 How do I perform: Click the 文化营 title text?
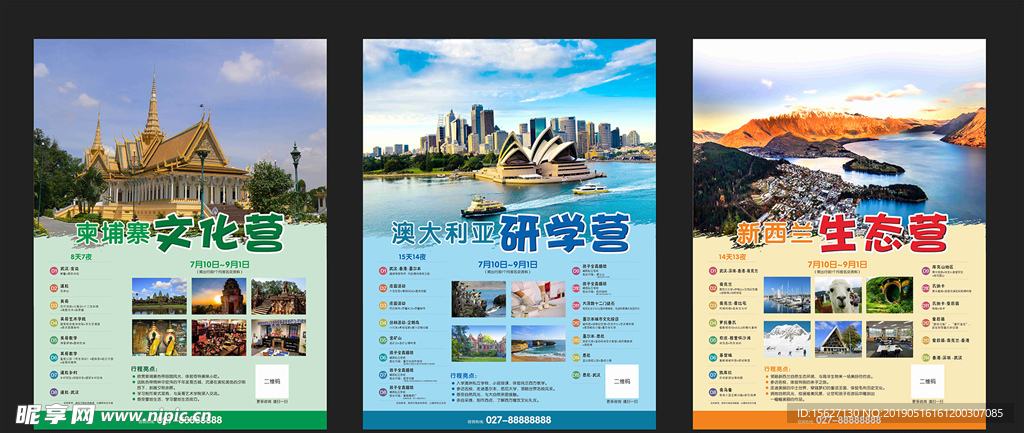(x=220, y=231)
